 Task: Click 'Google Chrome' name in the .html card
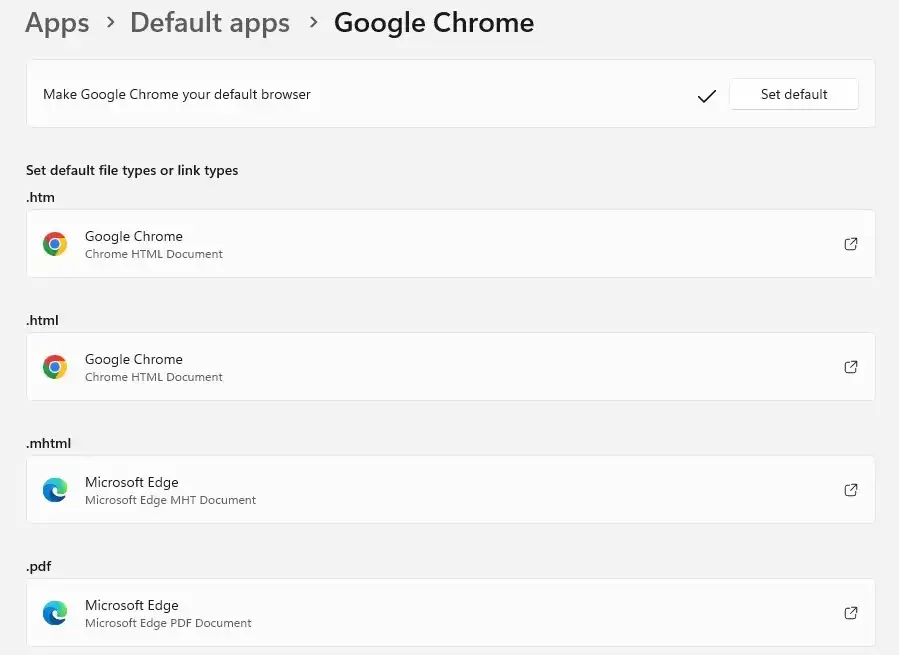click(x=134, y=359)
